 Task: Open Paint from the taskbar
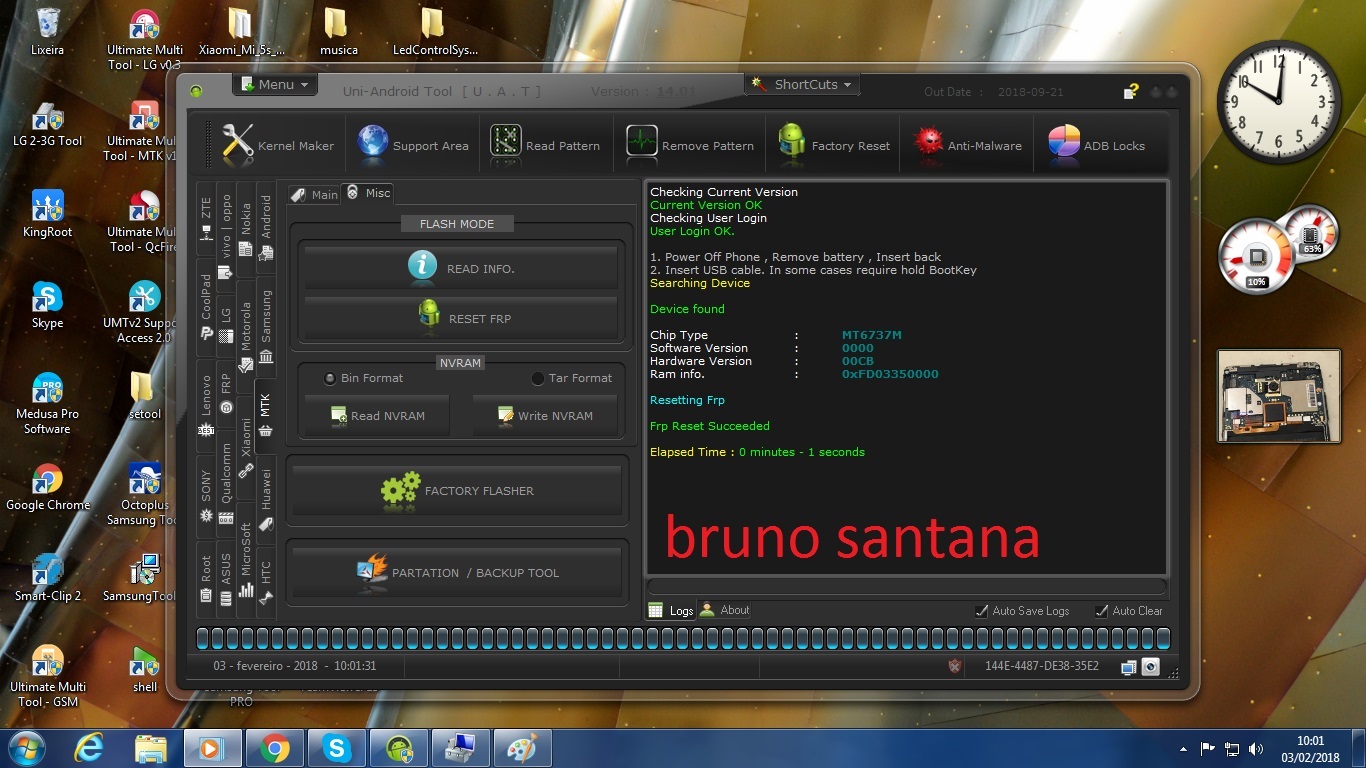523,748
